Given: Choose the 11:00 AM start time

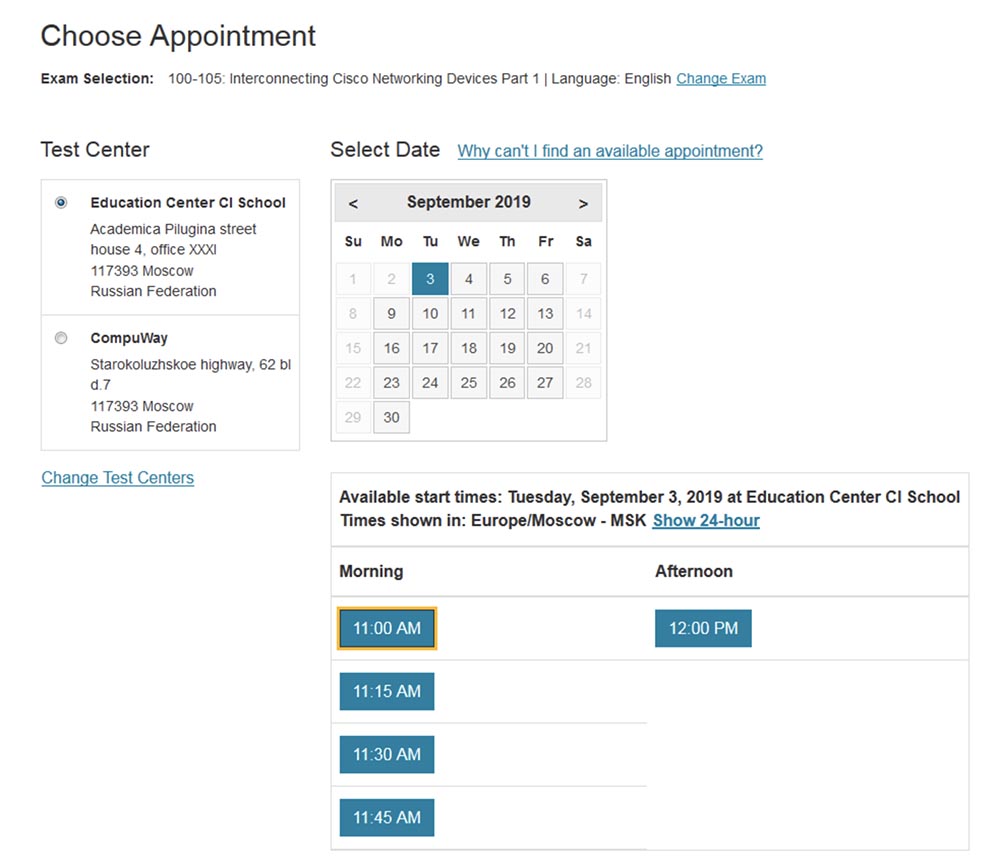Looking at the screenshot, I should coord(387,629).
